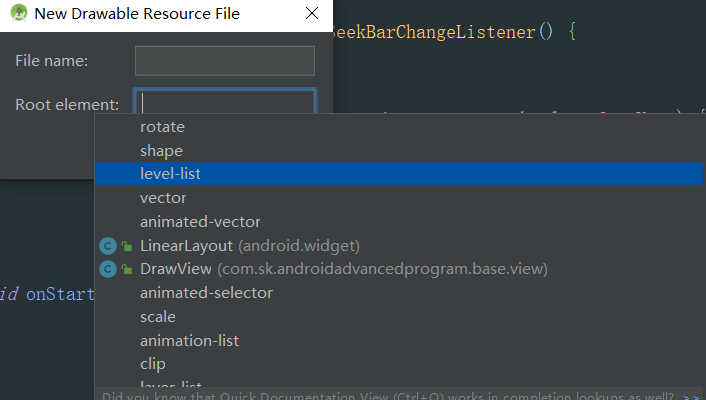Screen dimensions: 706x400
Task: Select rotate from the completion list
Action: coord(162,127)
